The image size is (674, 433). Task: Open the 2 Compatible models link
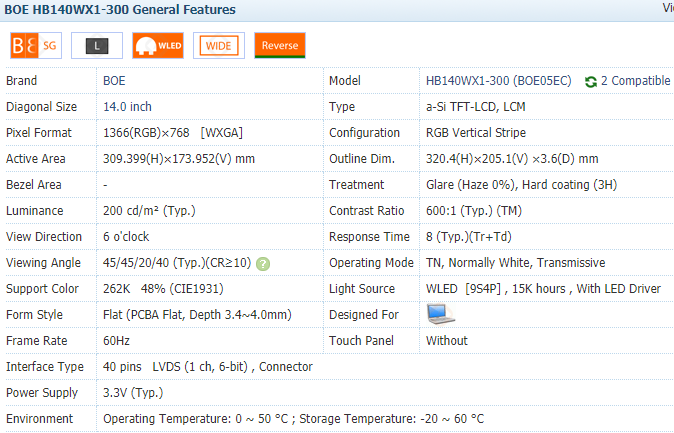pyautogui.click(x=635, y=81)
